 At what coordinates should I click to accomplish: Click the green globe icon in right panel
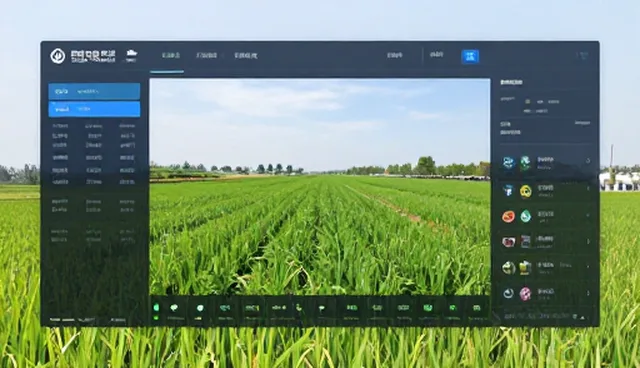click(x=525, y=163)
